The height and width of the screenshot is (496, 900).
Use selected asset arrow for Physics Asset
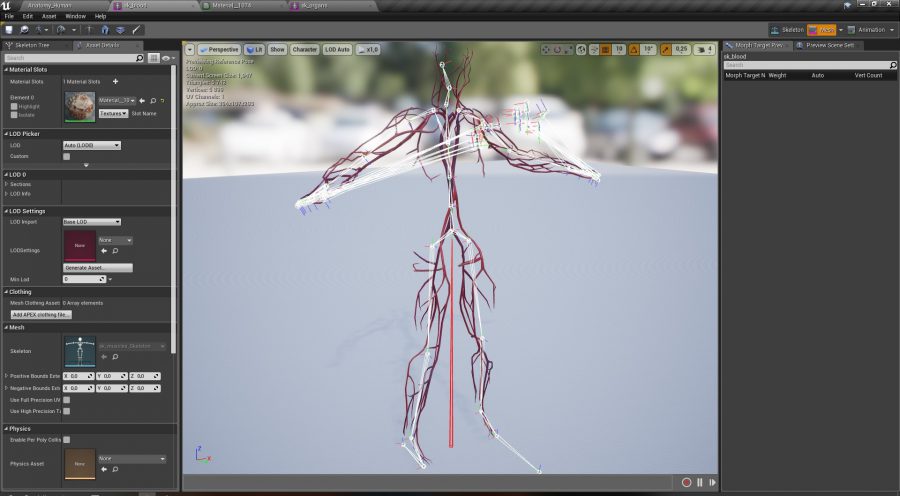pyautogui.click(x=104, y=469)
